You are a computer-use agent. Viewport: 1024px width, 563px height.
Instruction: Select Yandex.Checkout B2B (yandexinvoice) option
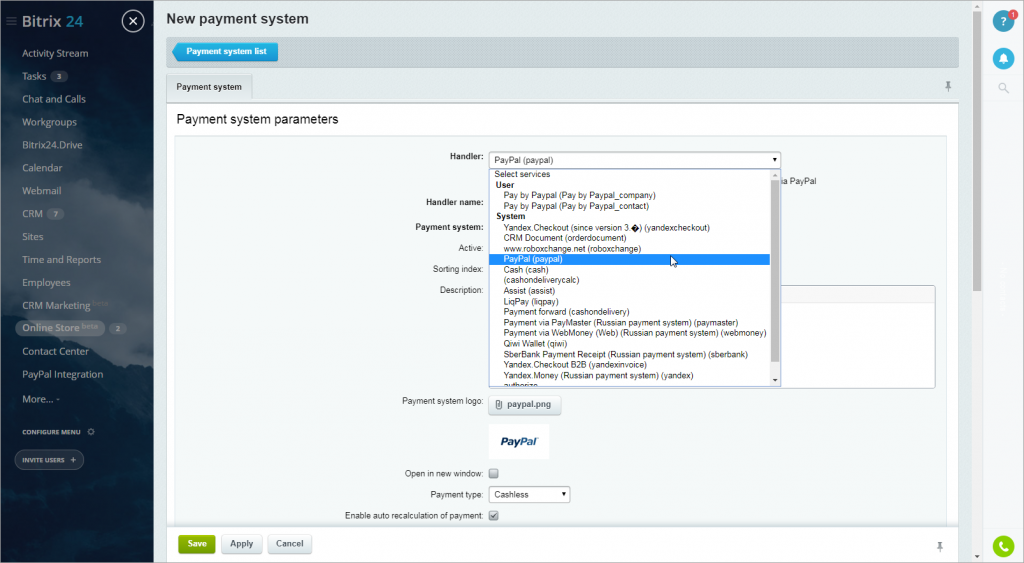[x=575, y=365]
